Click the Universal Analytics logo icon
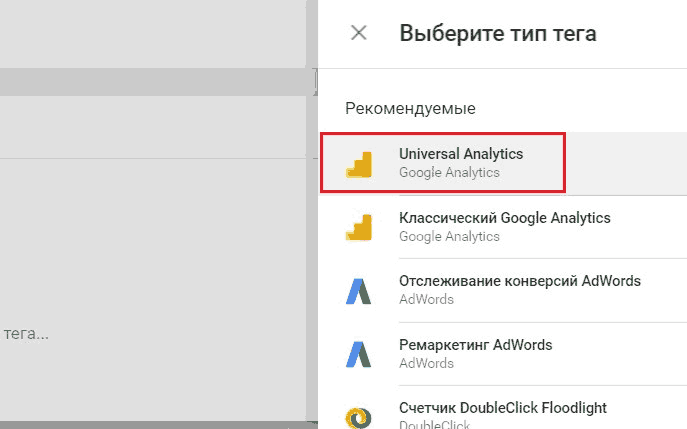687x429 pixels. tap(359, 164)
